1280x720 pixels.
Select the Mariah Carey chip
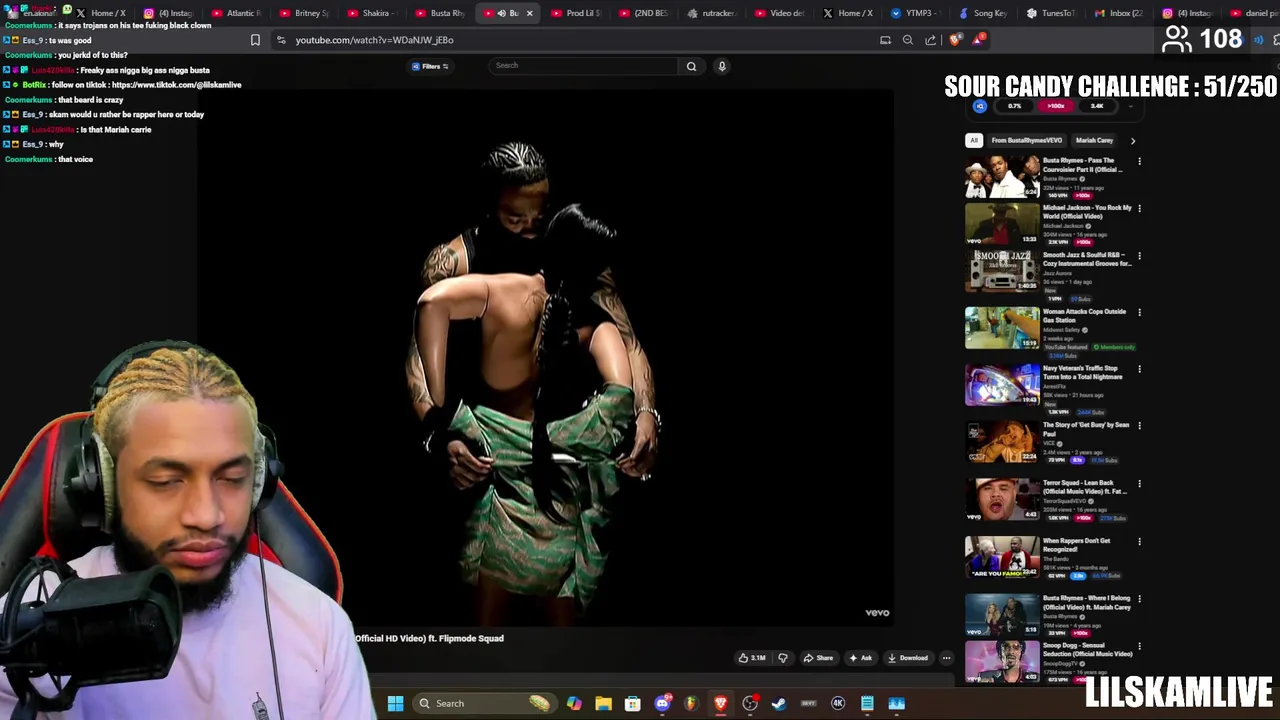(x=1094, y=141)
